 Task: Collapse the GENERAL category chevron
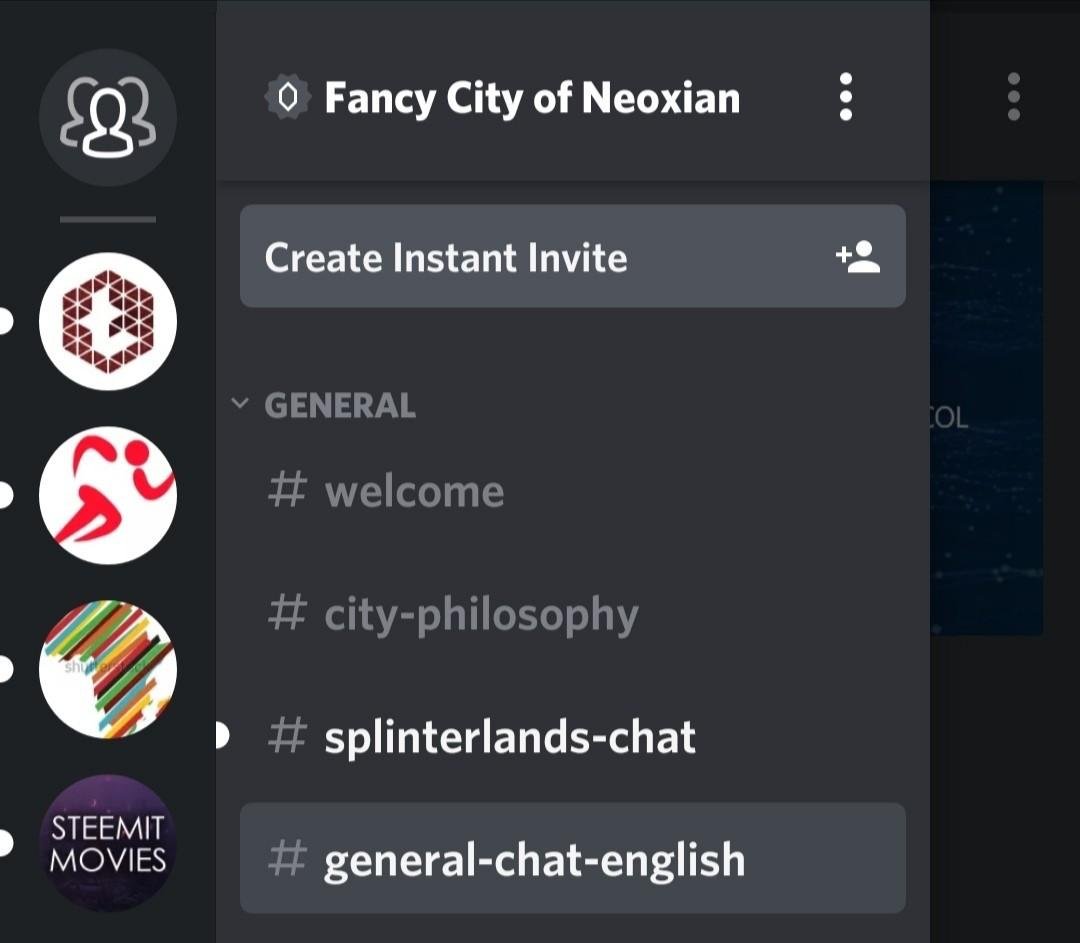[x=239, y=404]
